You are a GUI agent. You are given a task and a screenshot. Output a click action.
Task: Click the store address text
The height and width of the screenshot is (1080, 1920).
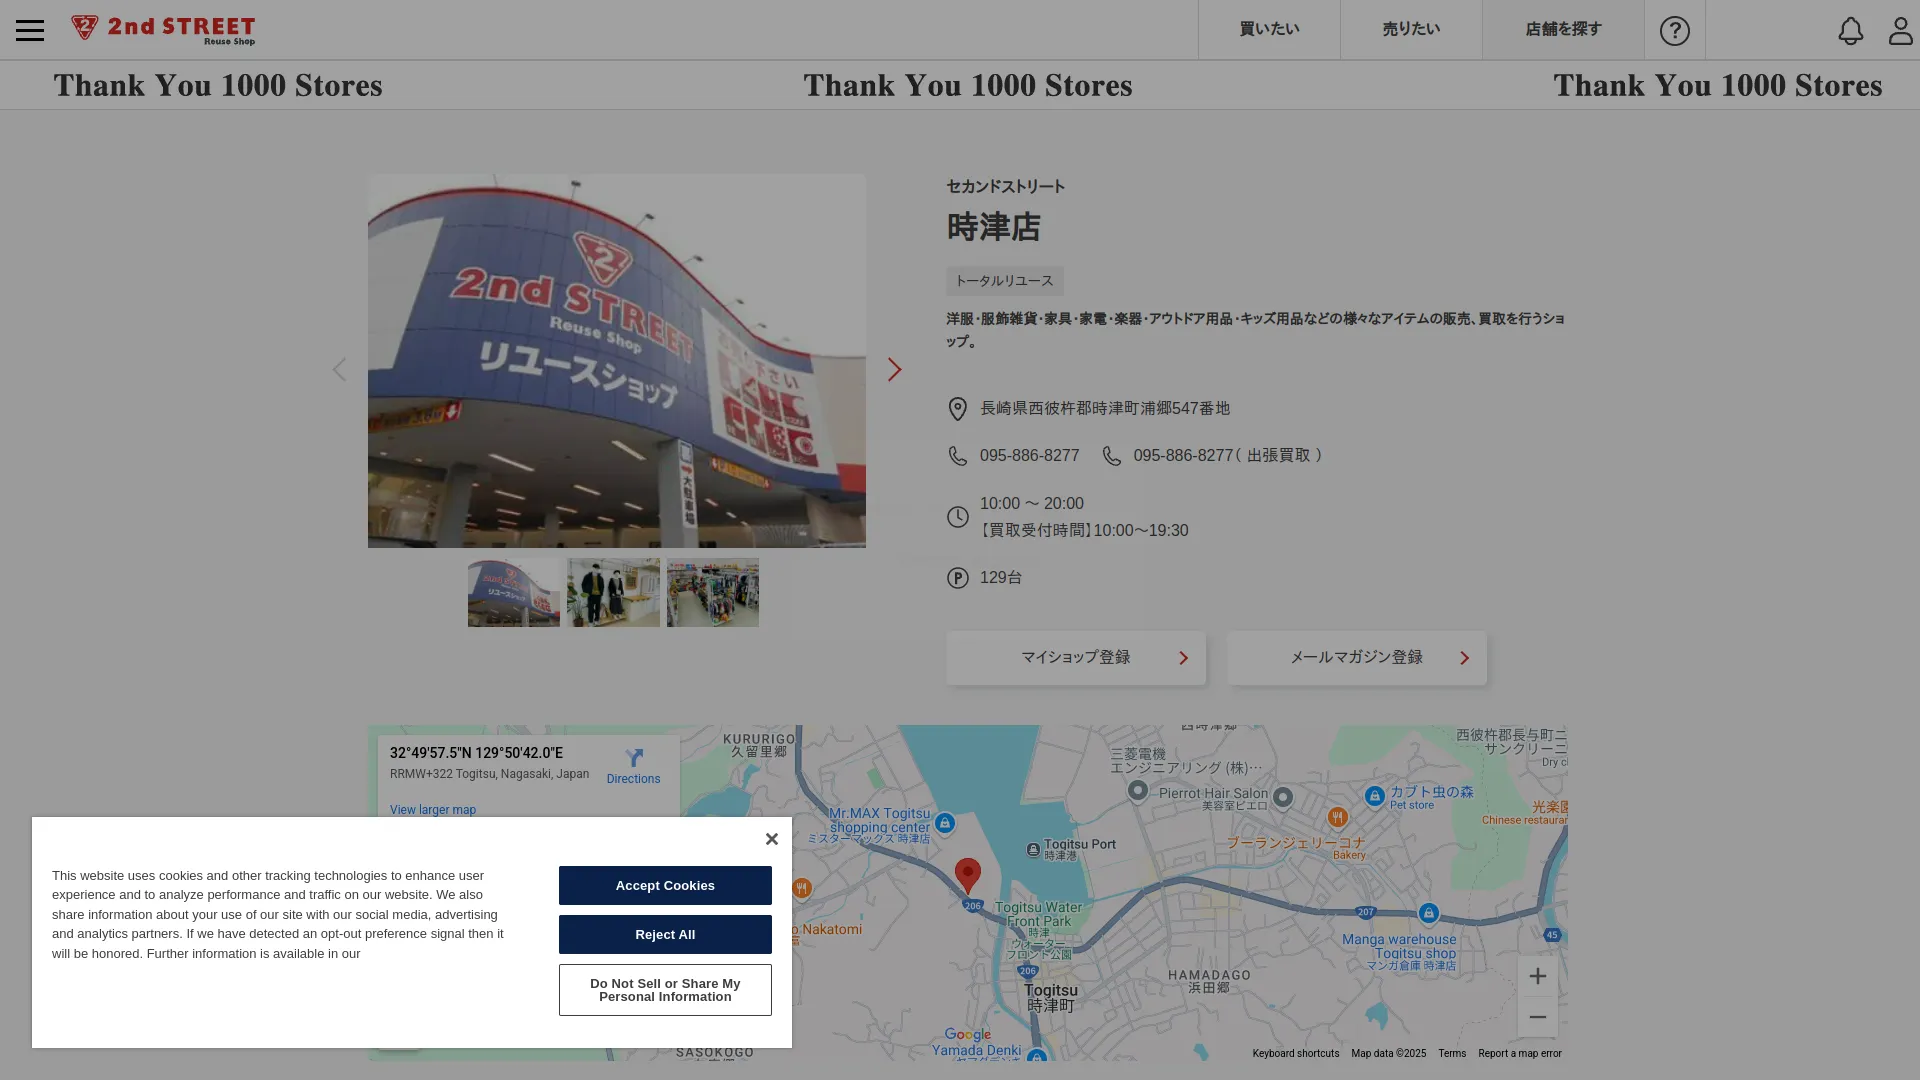click(x=1105, y=408)
